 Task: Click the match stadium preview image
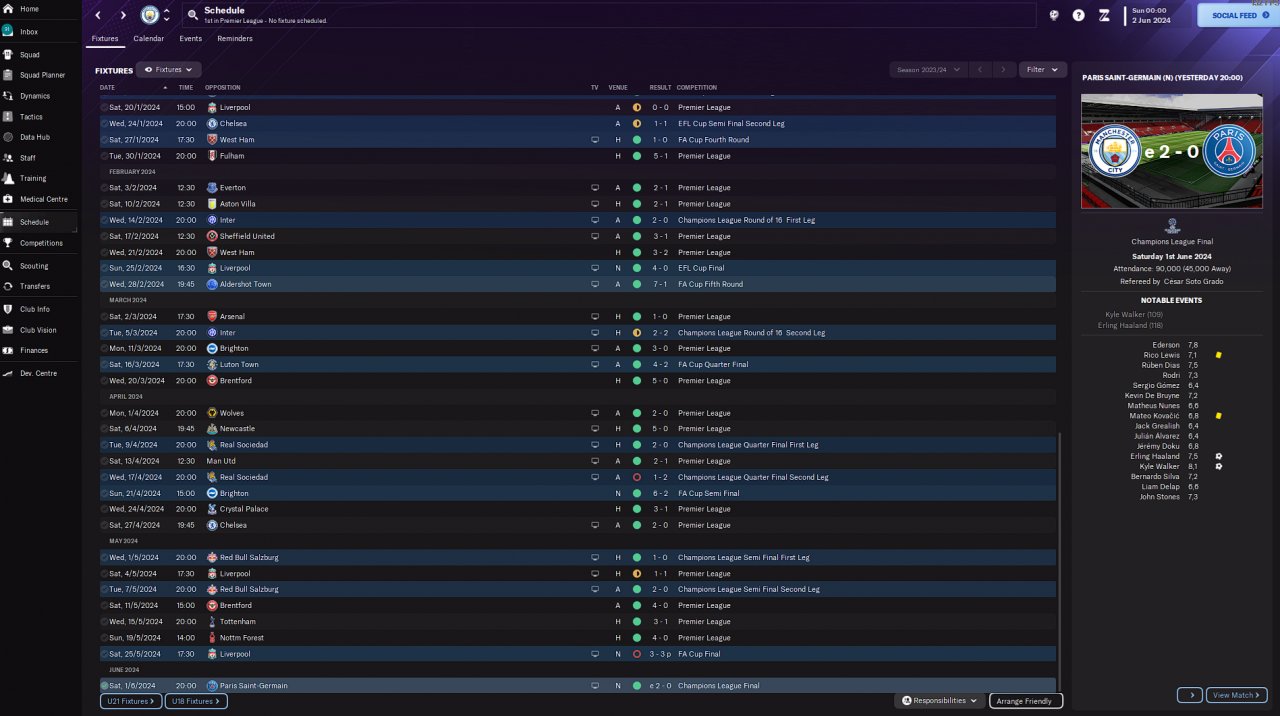pyautogui.click(x=1174, y=151)
